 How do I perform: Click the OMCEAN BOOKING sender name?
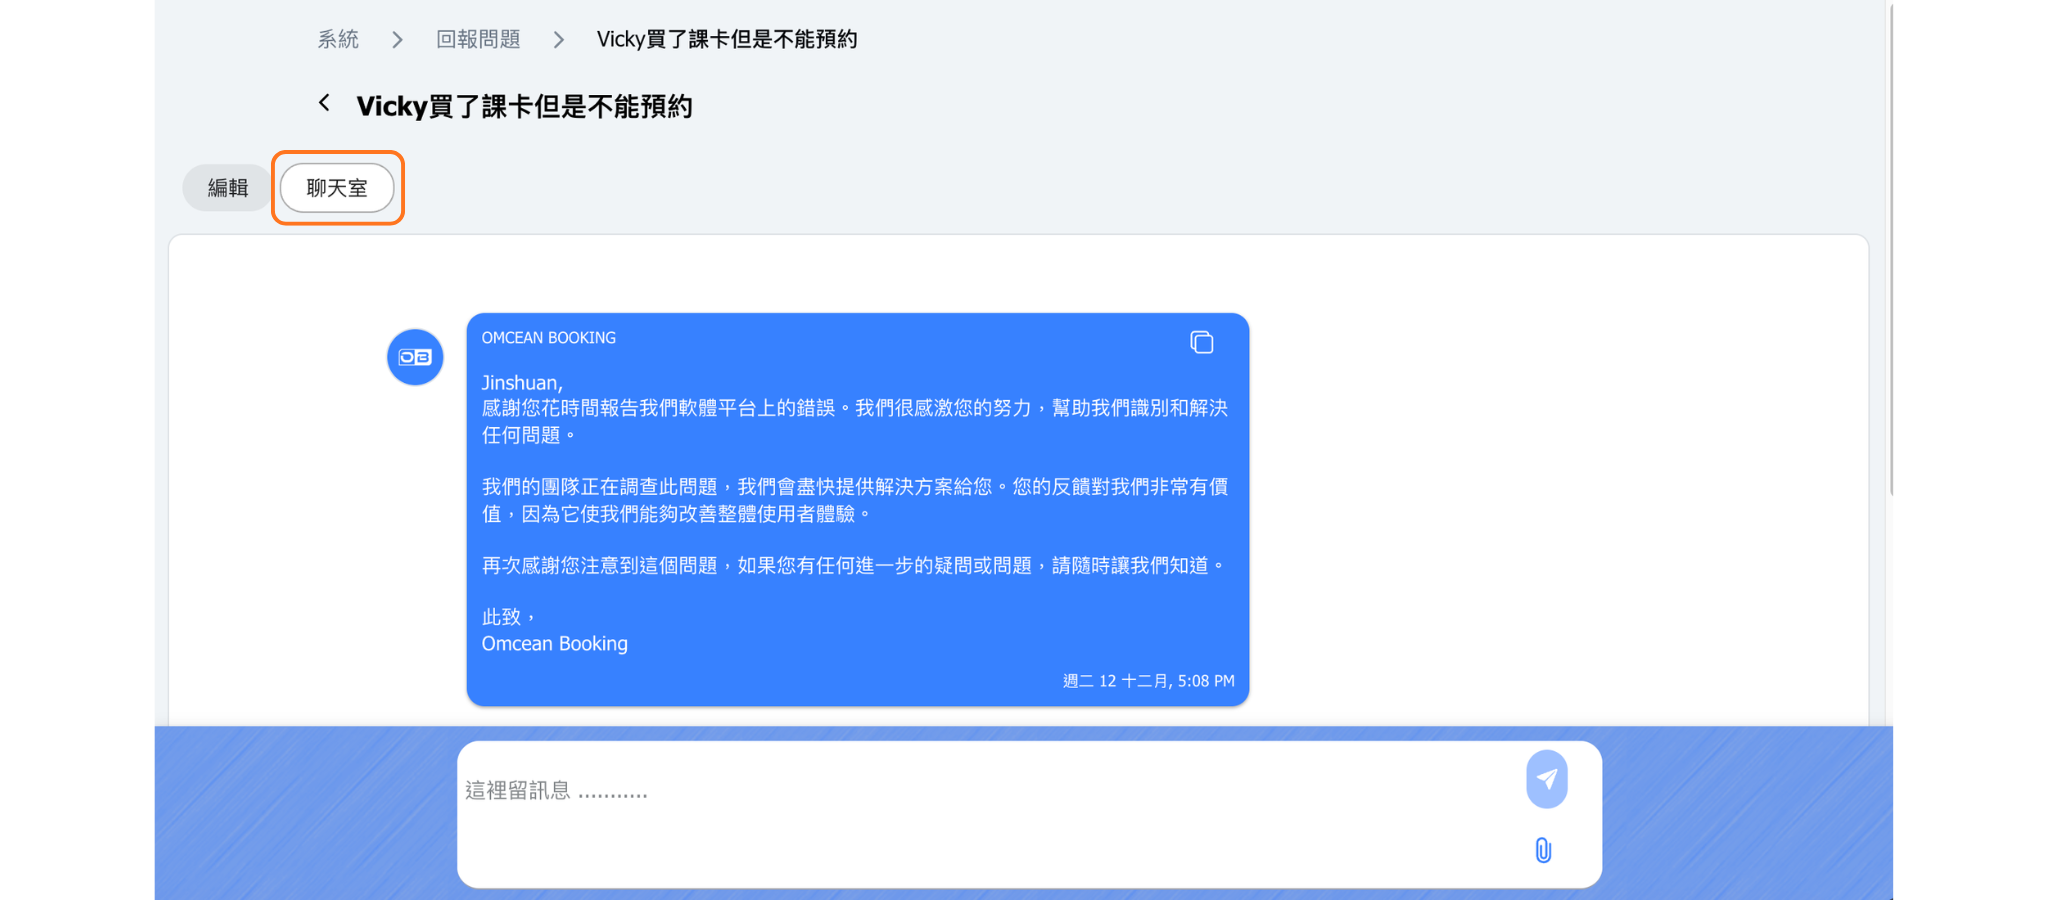click(548, 338)
